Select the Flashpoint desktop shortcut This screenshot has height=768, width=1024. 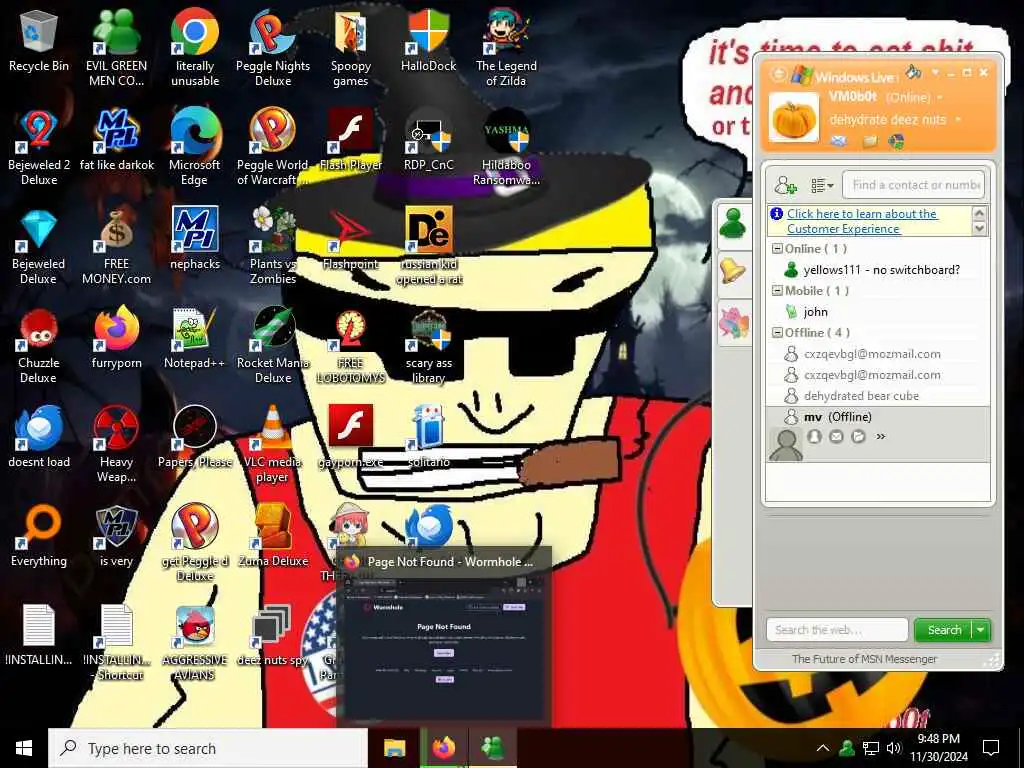click(351, 239)
